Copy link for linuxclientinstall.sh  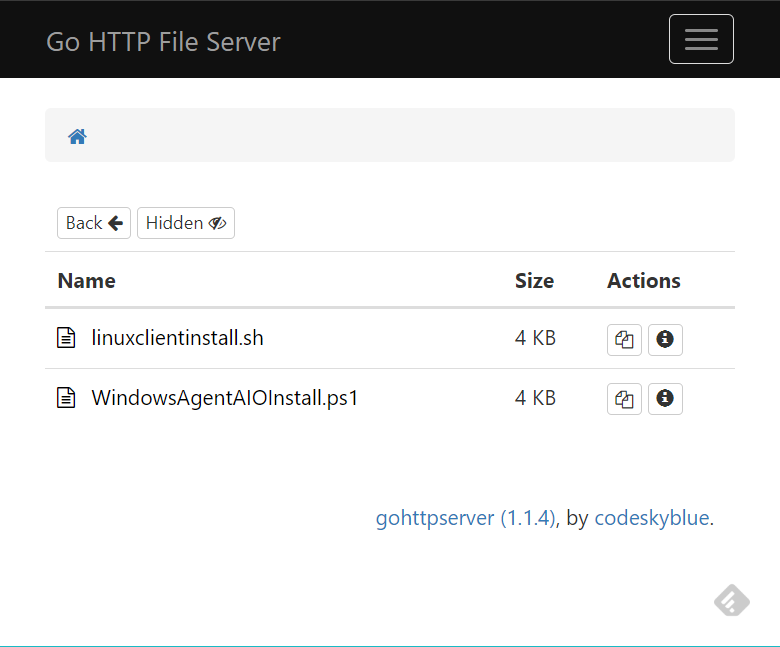pyautogui.click(x=624, y=340)
